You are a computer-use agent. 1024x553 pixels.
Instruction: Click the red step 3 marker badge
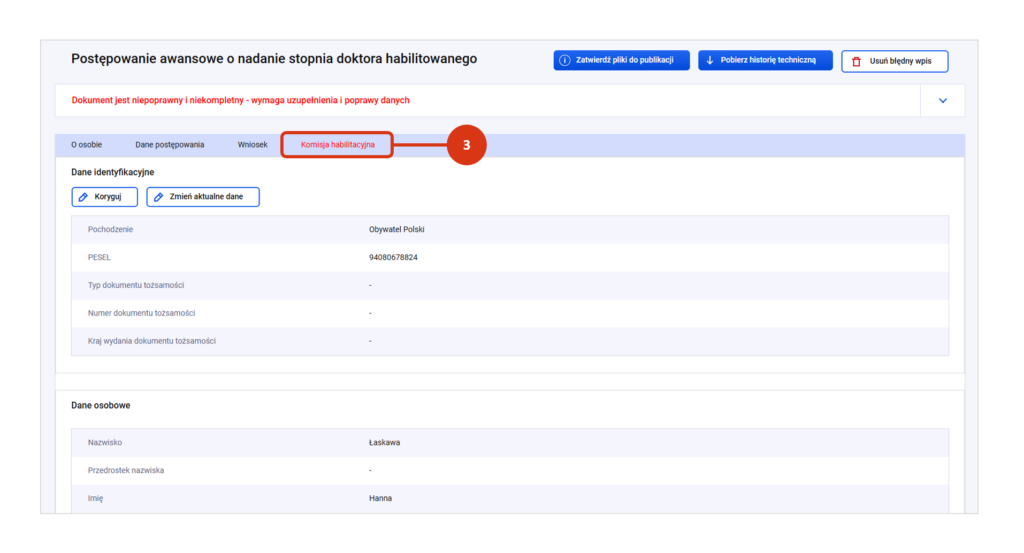tap(466, 145)
